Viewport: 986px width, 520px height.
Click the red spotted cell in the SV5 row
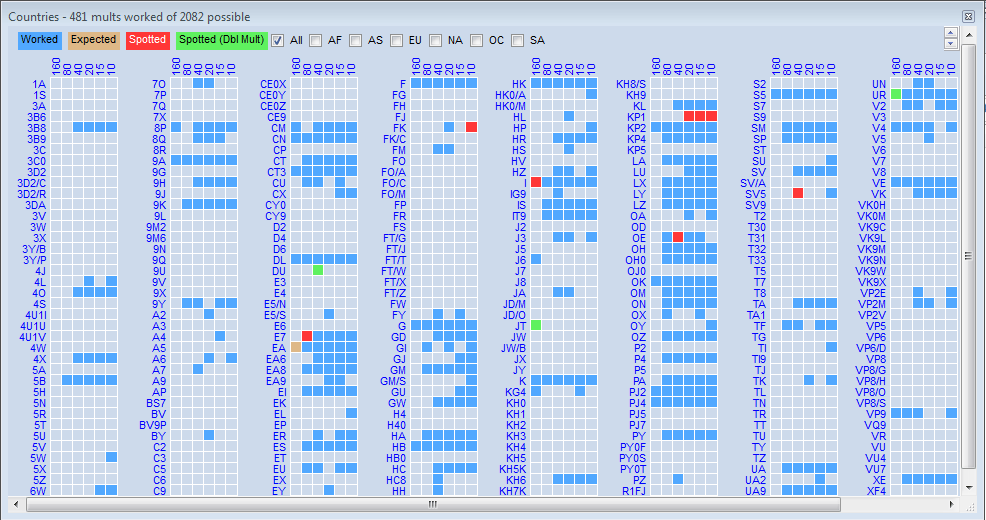tap(798, 193)
